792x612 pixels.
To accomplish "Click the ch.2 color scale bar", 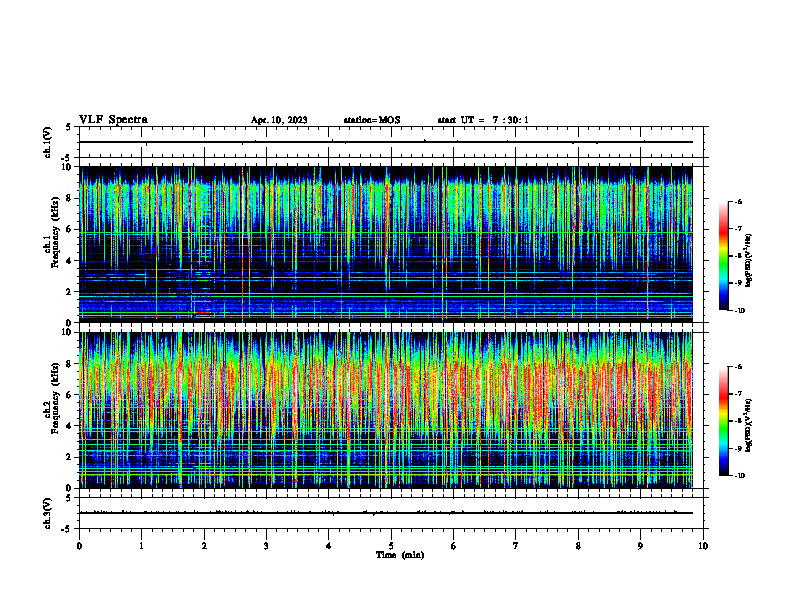I will (x=724, y=421).
